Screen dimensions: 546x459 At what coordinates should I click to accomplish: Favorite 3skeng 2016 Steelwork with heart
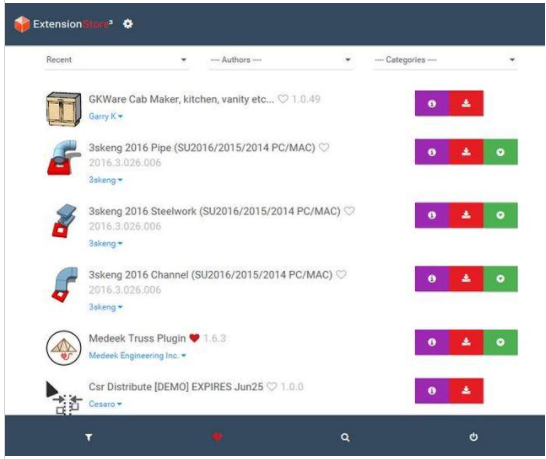[x=349, y=211]
